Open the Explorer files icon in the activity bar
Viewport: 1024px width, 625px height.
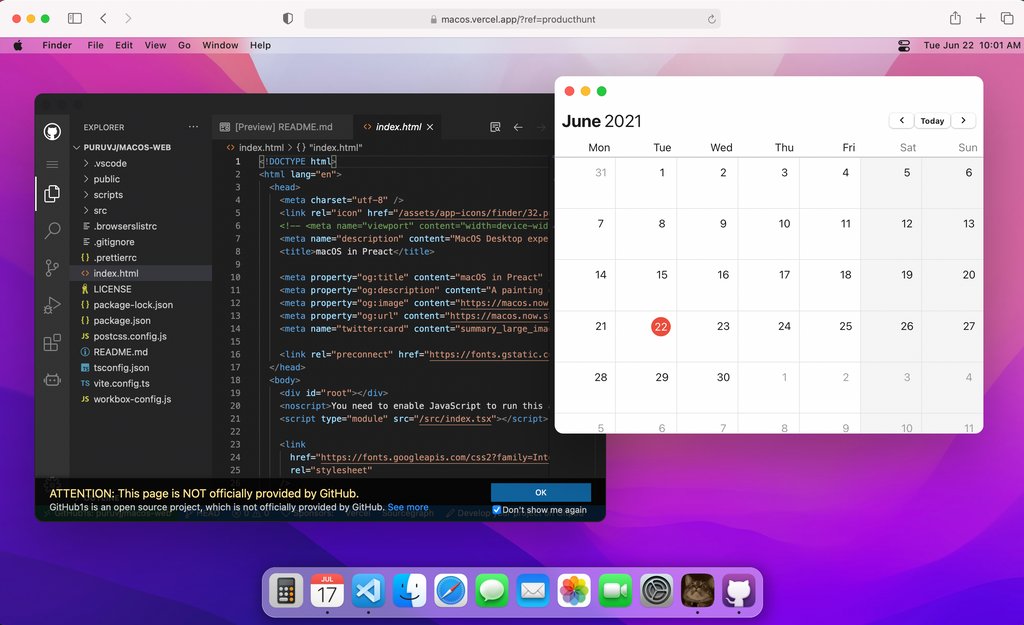(x=52, y=193)
